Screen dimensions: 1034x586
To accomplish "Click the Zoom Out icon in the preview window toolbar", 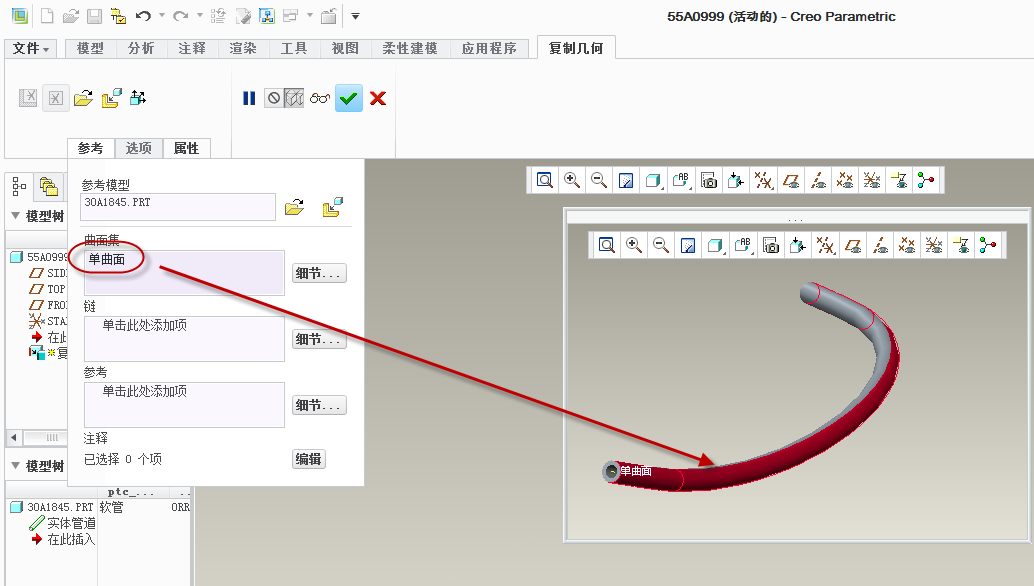I will pyautogui.click(x=661, y=245).
